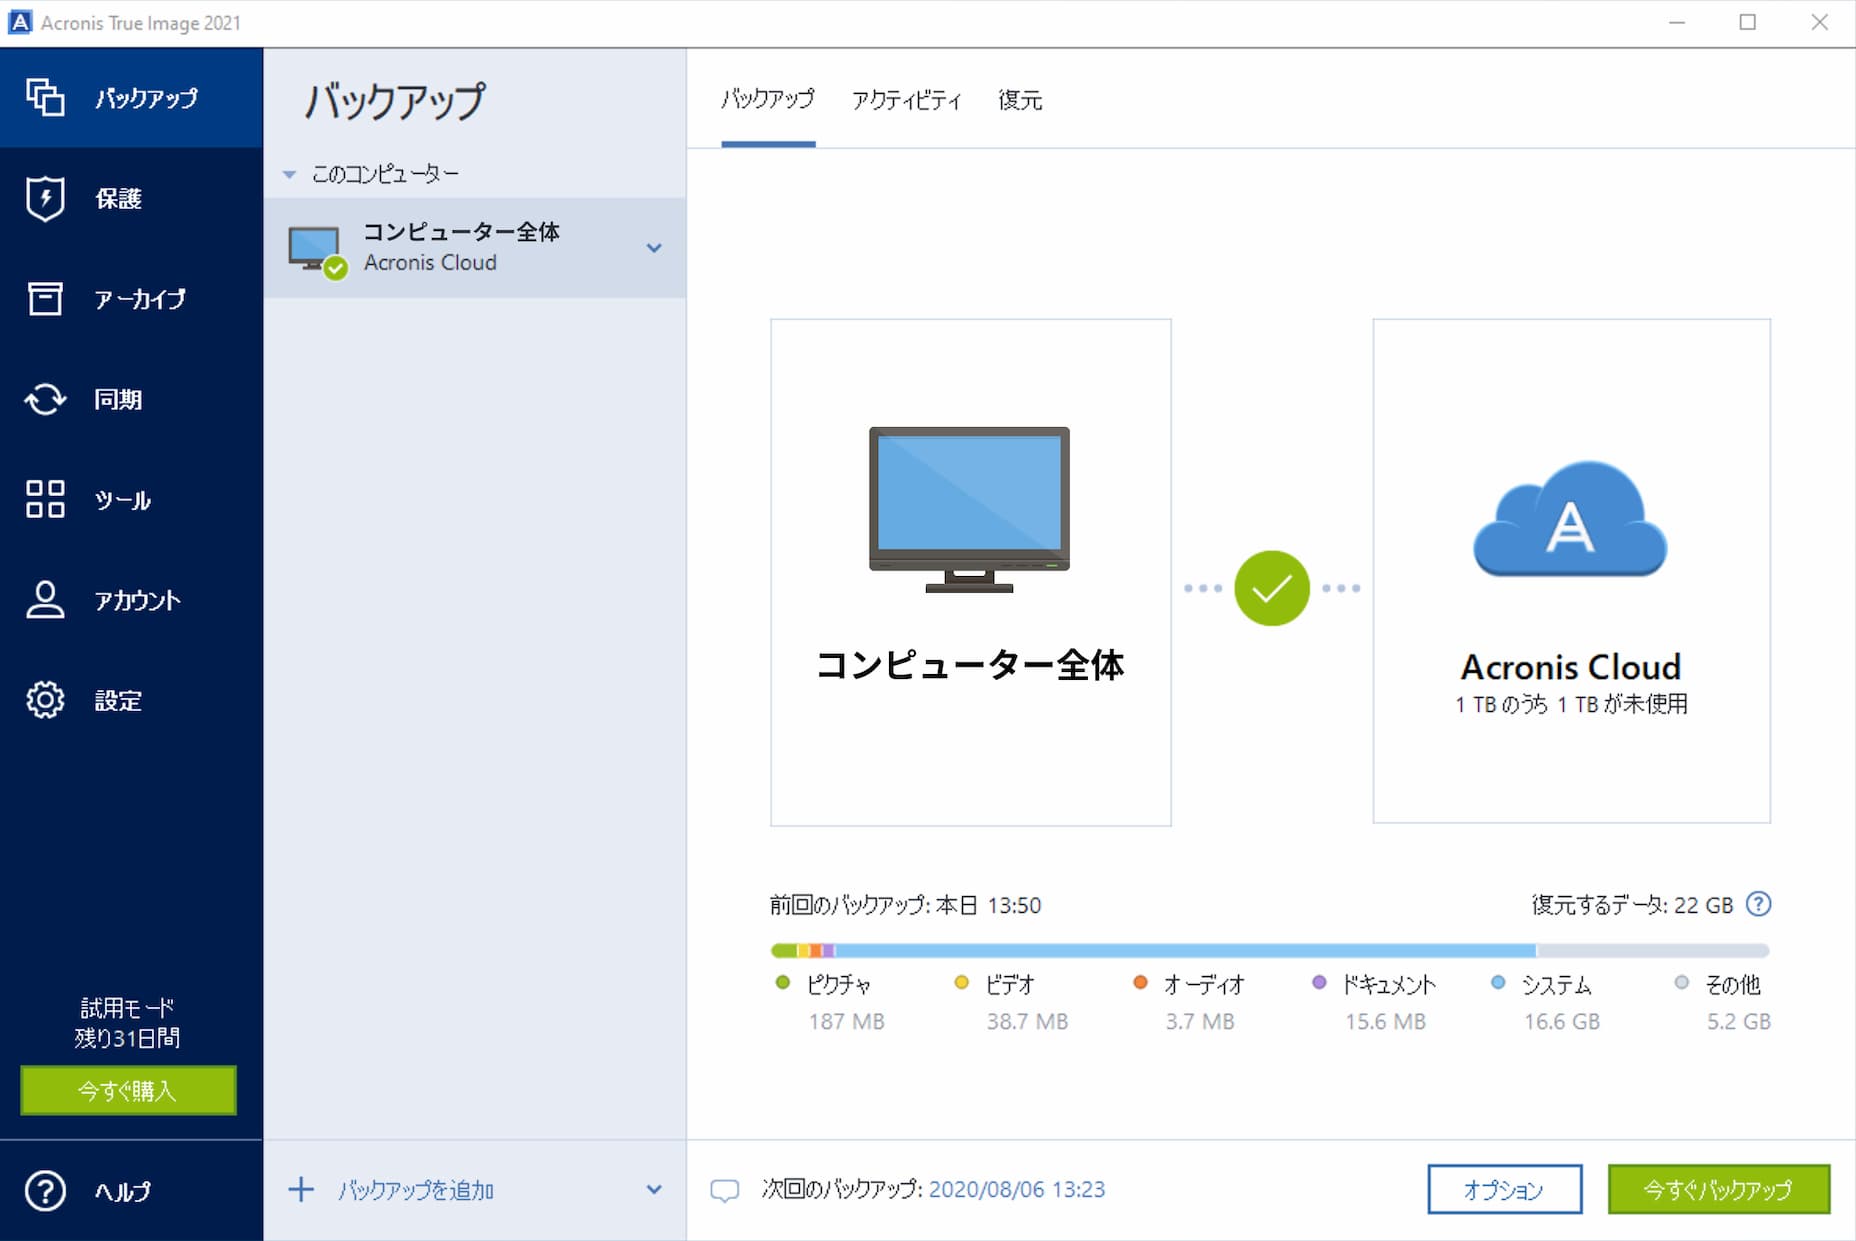Maximize the Acronis True Image window
Screen dimensions: 1856x1241
[x=1748, y=22]
